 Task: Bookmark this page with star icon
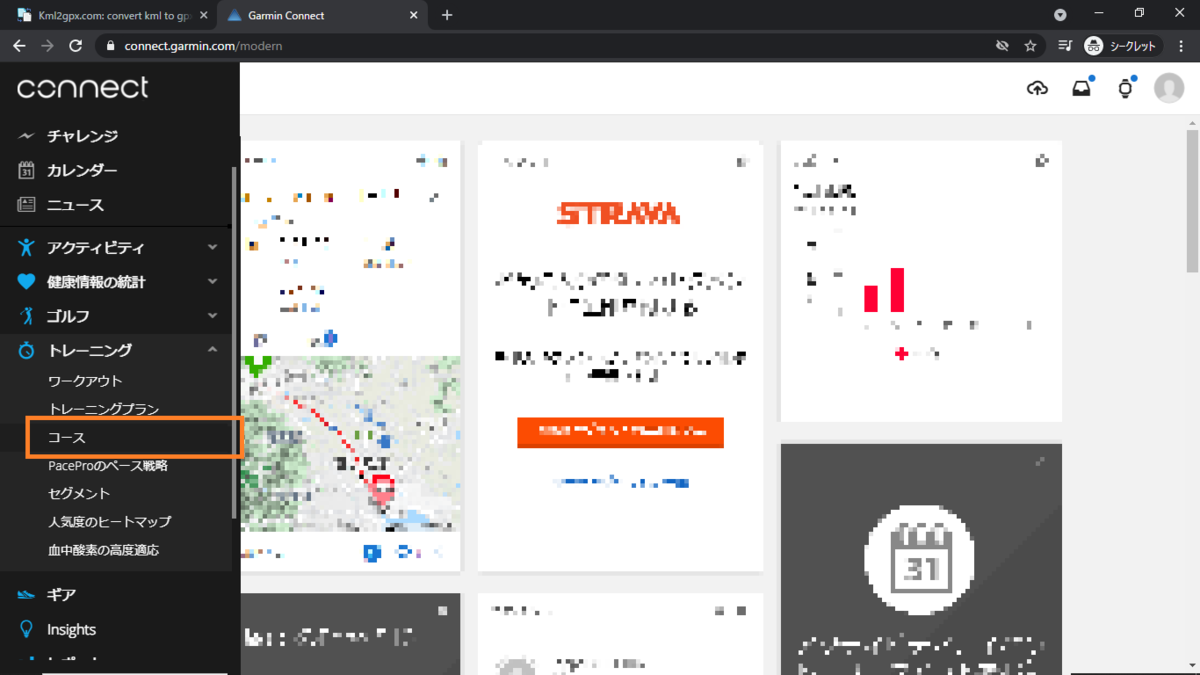[1030, 46]
